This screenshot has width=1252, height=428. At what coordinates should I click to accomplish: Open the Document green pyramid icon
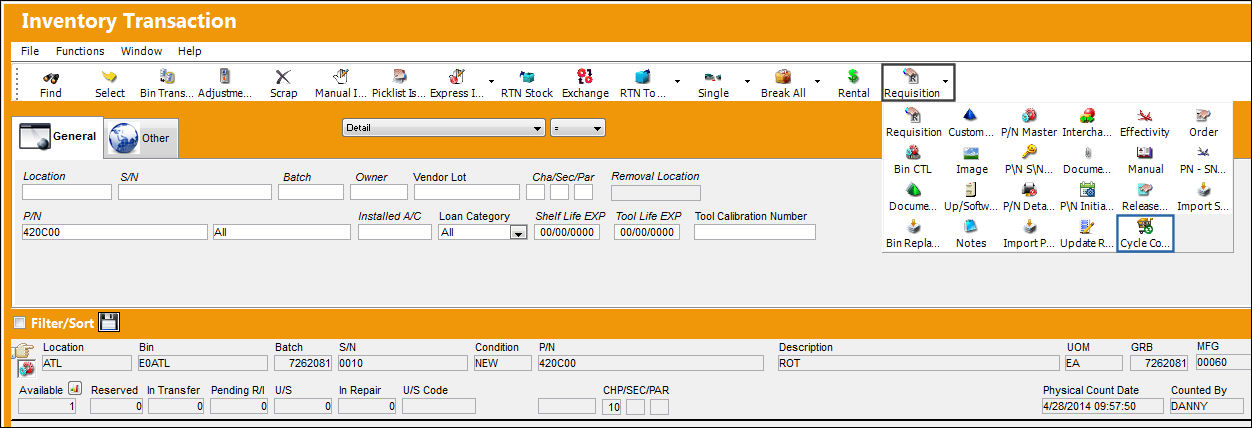pyautogui.click(x=913, y=190)
